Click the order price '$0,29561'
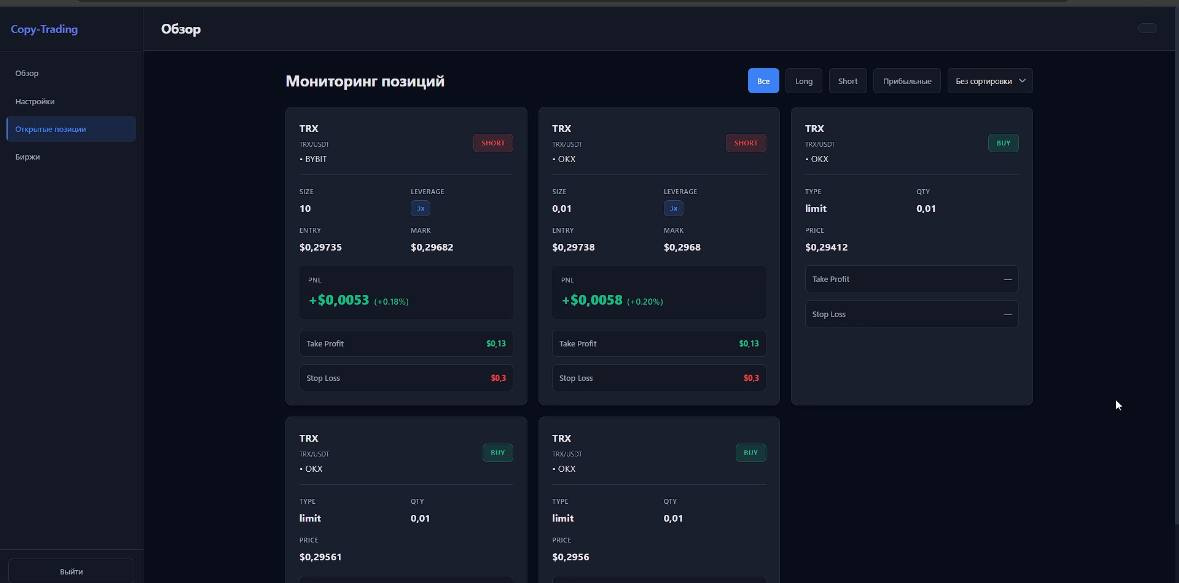This screenshot has width=1179, height=583. (320, 557)
